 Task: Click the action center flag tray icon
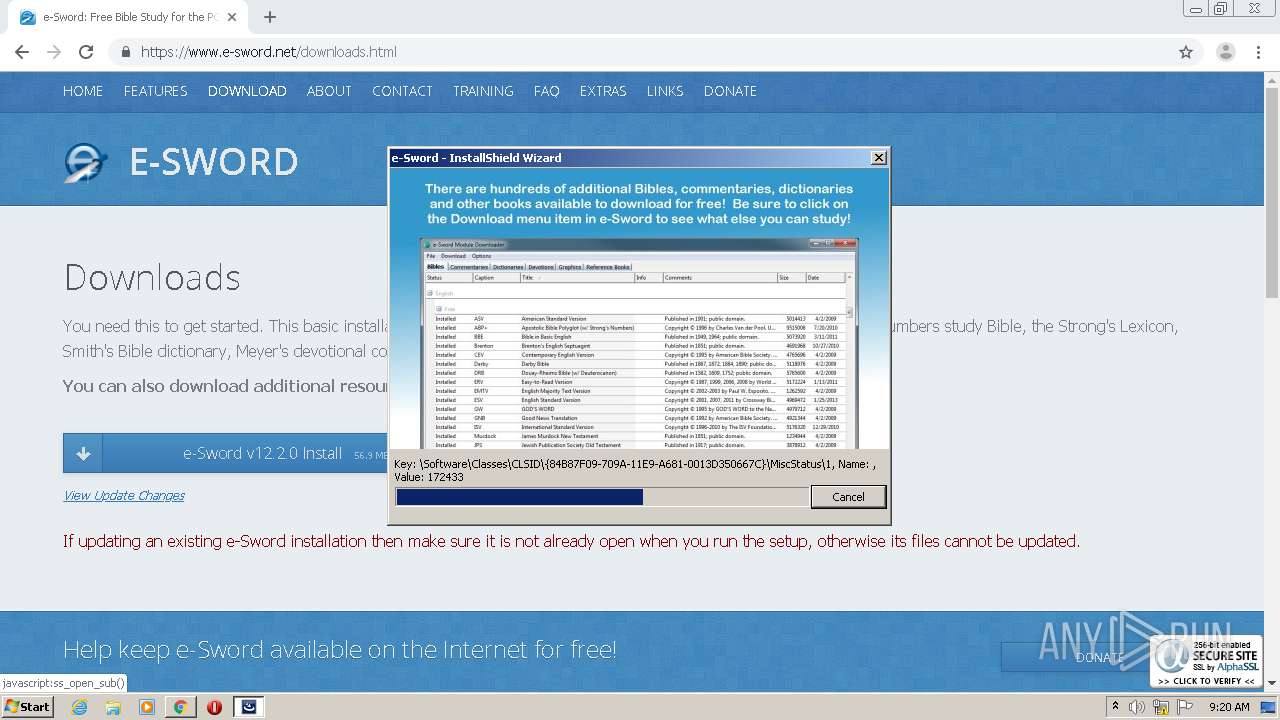(x=1185, y=707)
